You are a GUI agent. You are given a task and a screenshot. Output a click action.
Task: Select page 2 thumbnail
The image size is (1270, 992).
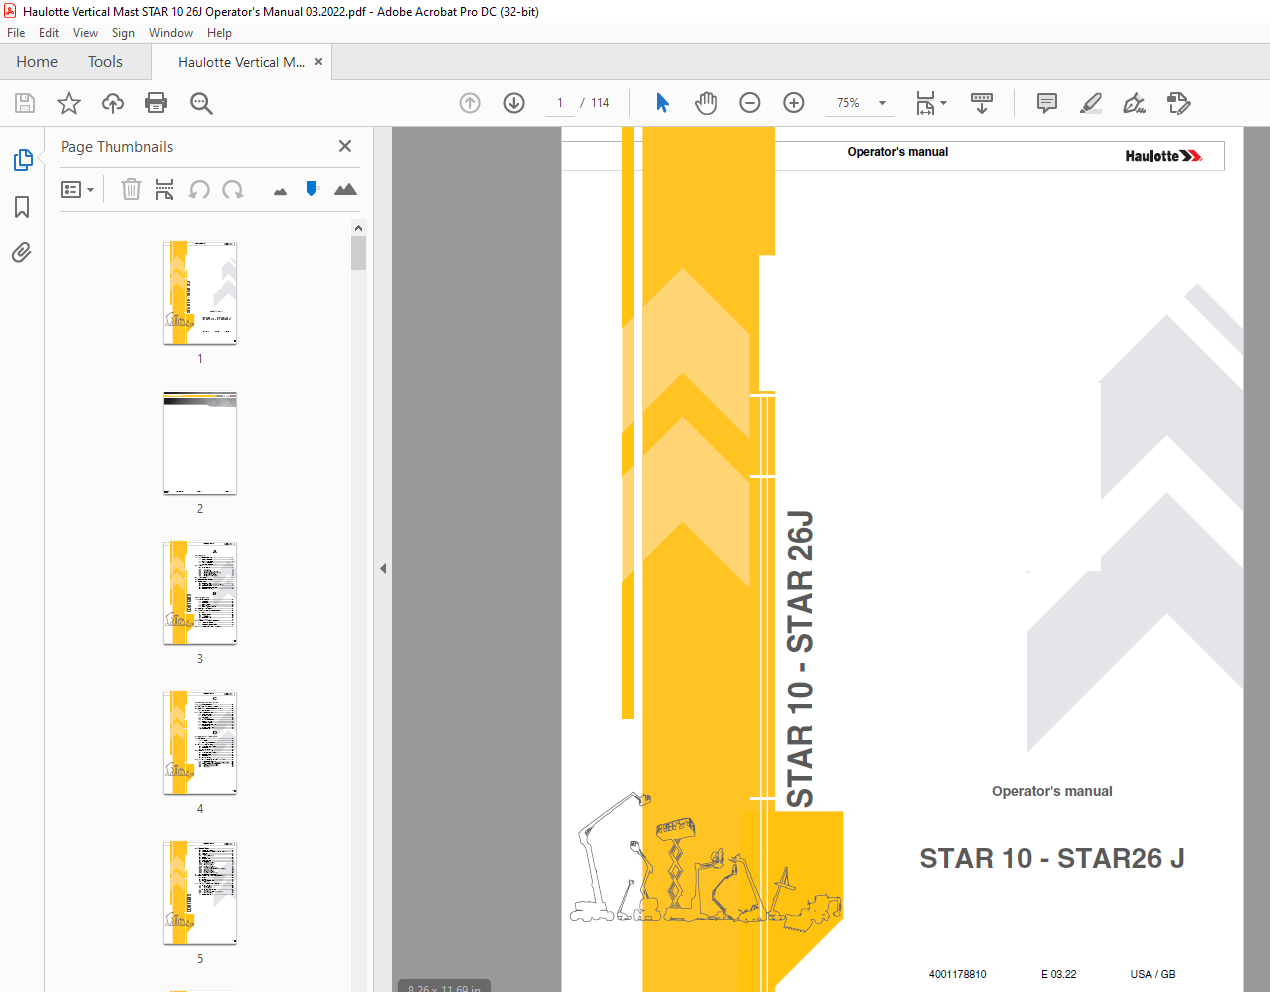[x=200, y=443]
